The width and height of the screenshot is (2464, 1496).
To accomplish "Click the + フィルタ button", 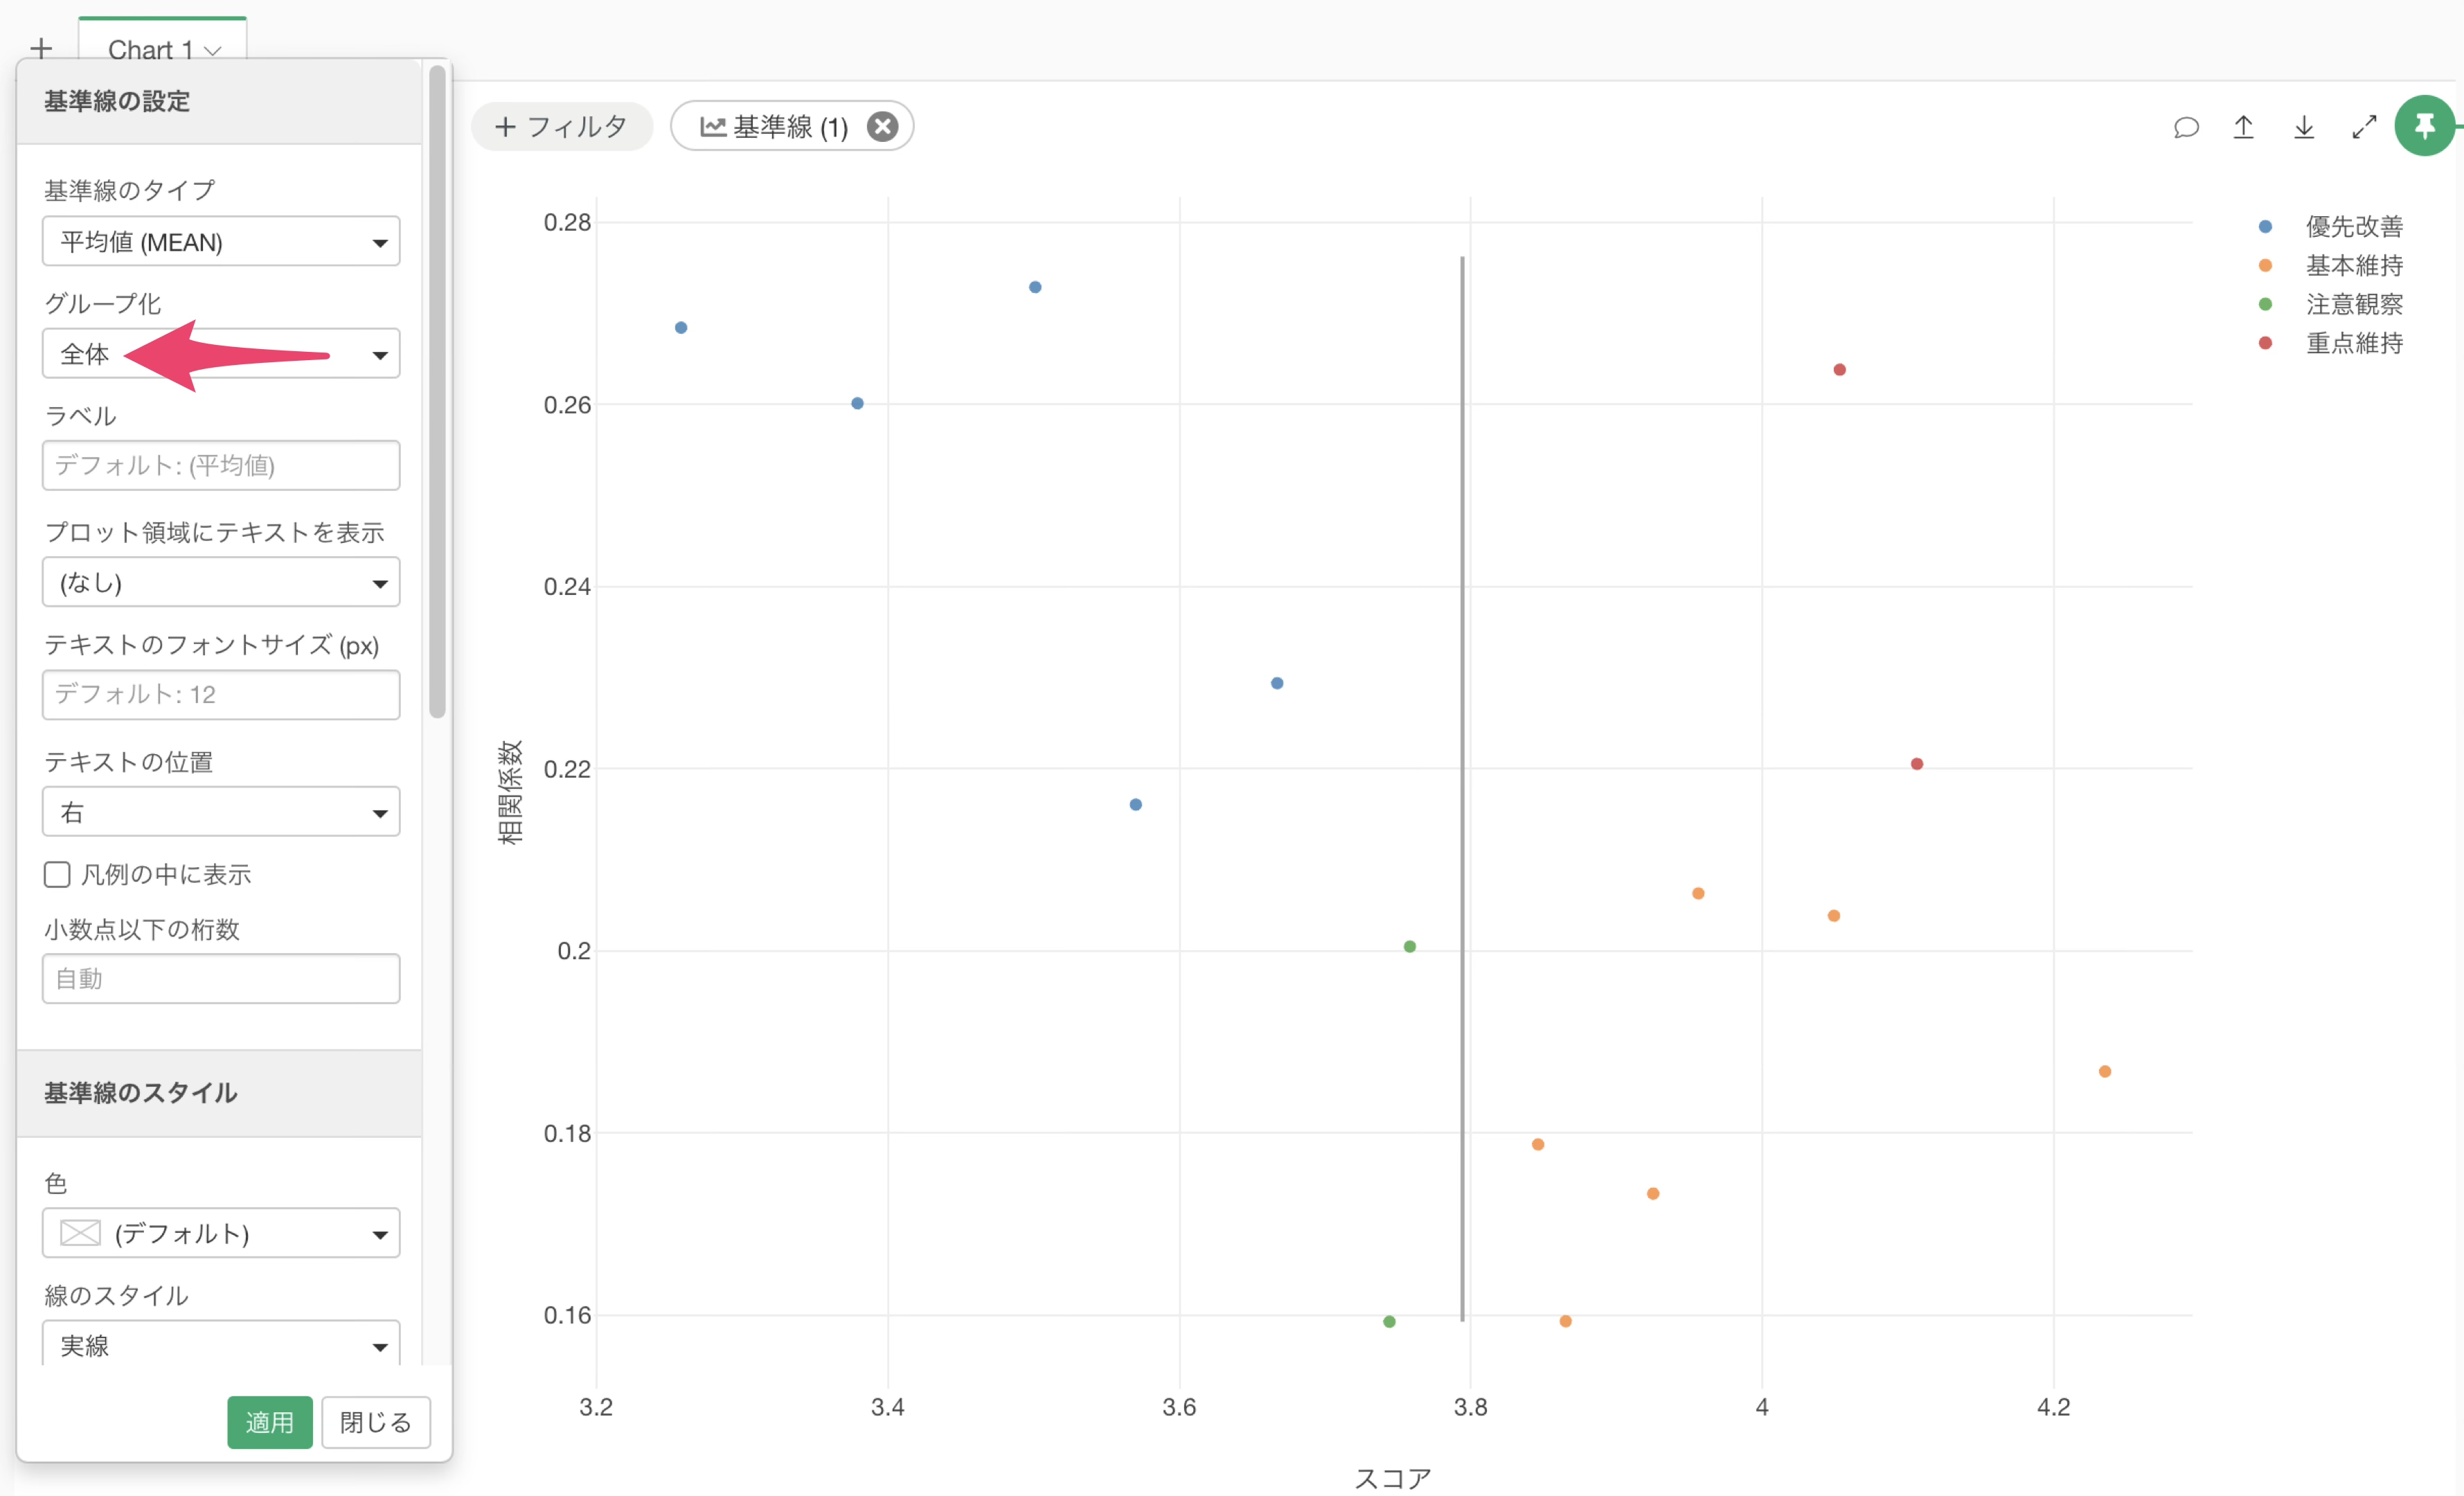I will coord(562,127).
